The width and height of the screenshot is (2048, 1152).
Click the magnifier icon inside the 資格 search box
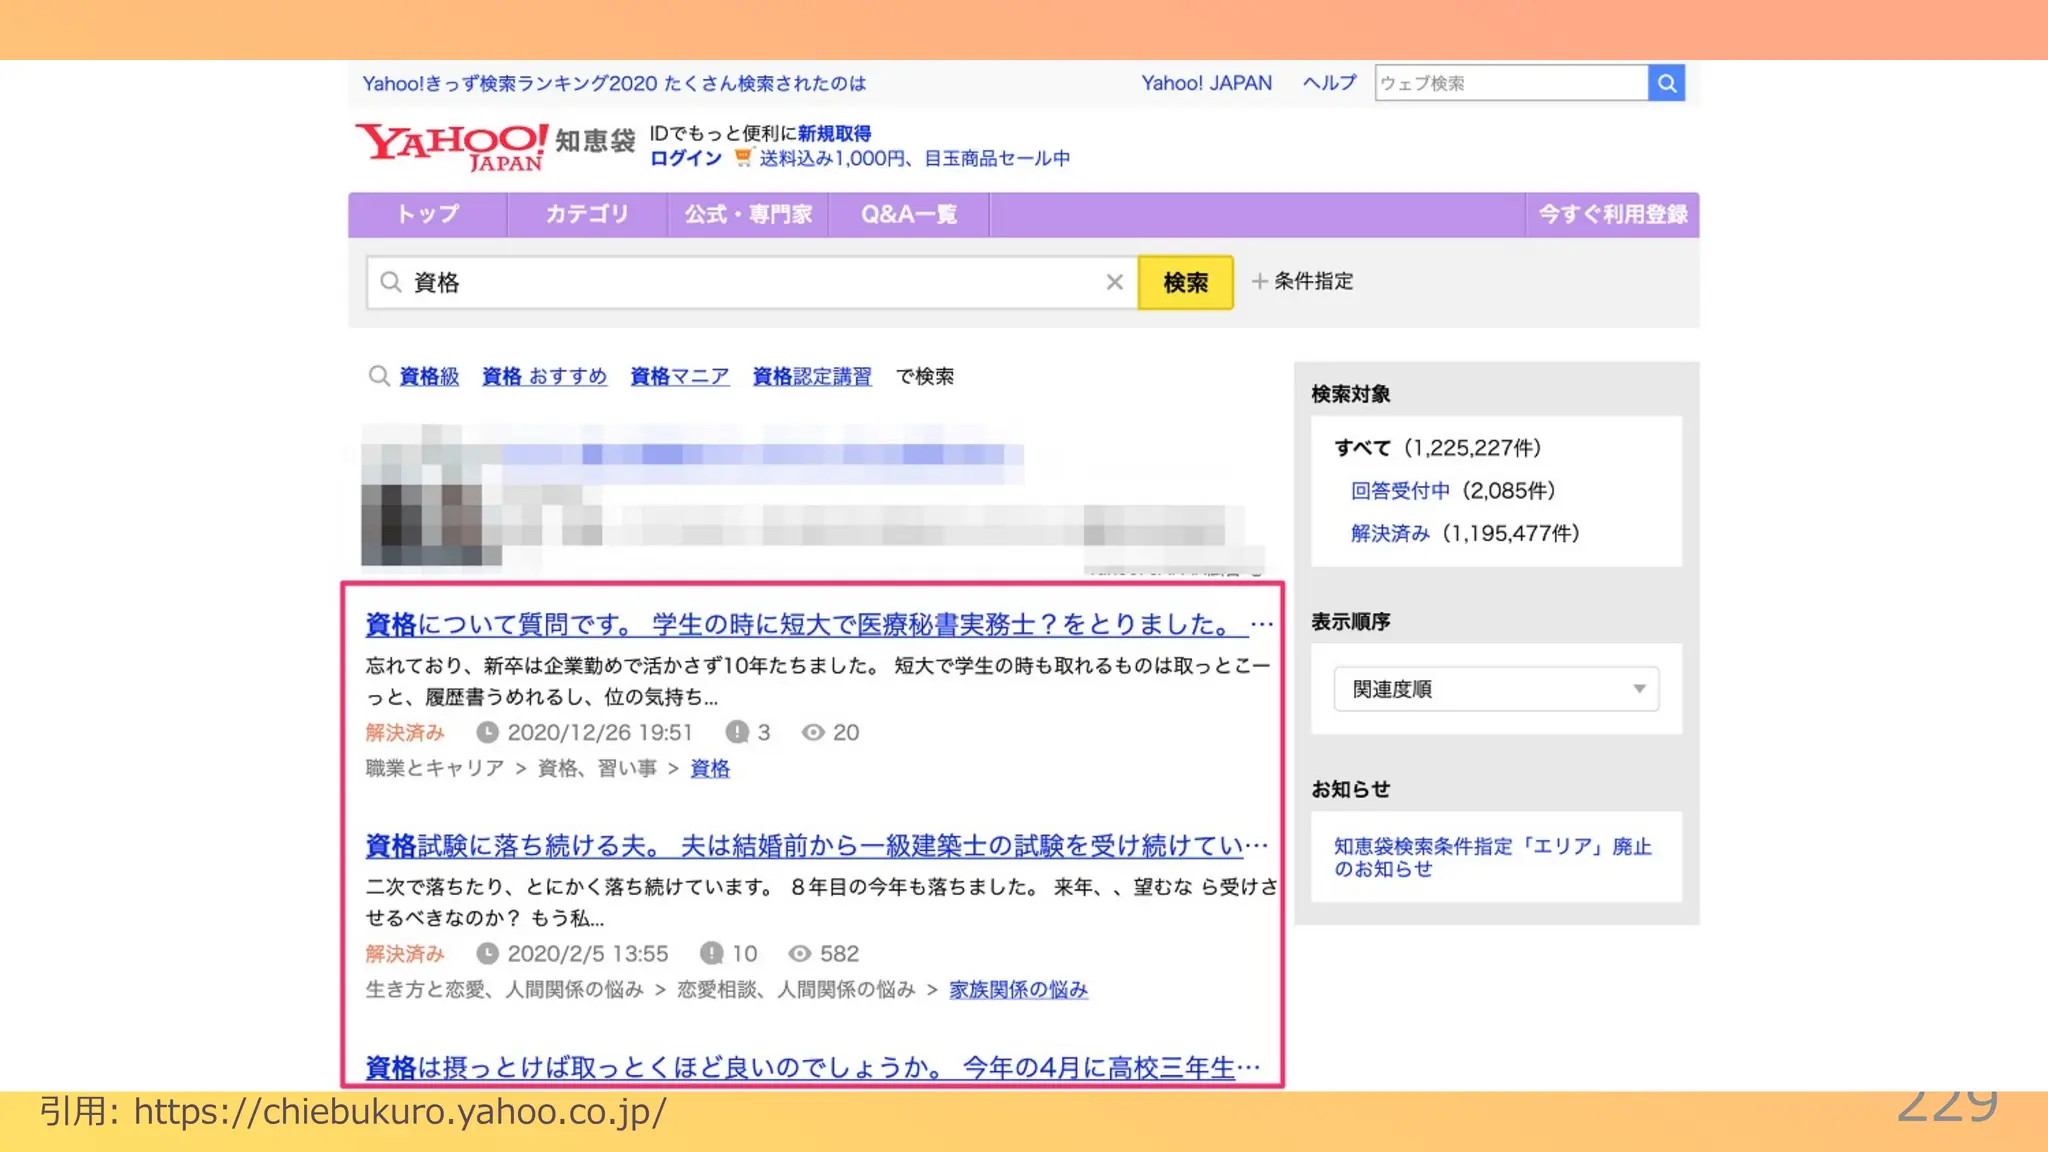pyautogui.click(x=391, y=282)
